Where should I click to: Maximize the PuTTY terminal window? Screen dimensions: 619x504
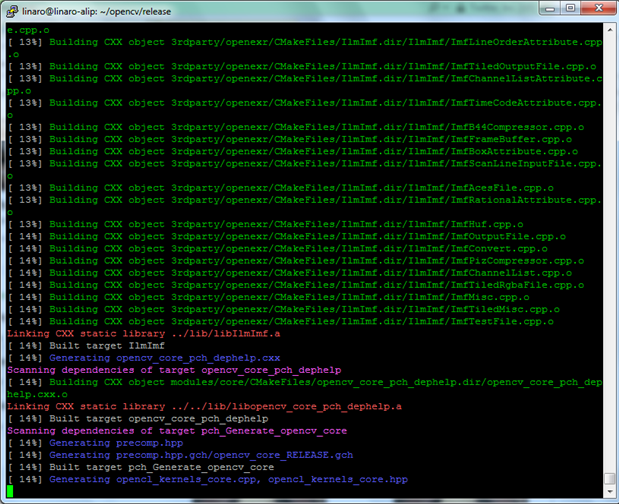(570, 8)
